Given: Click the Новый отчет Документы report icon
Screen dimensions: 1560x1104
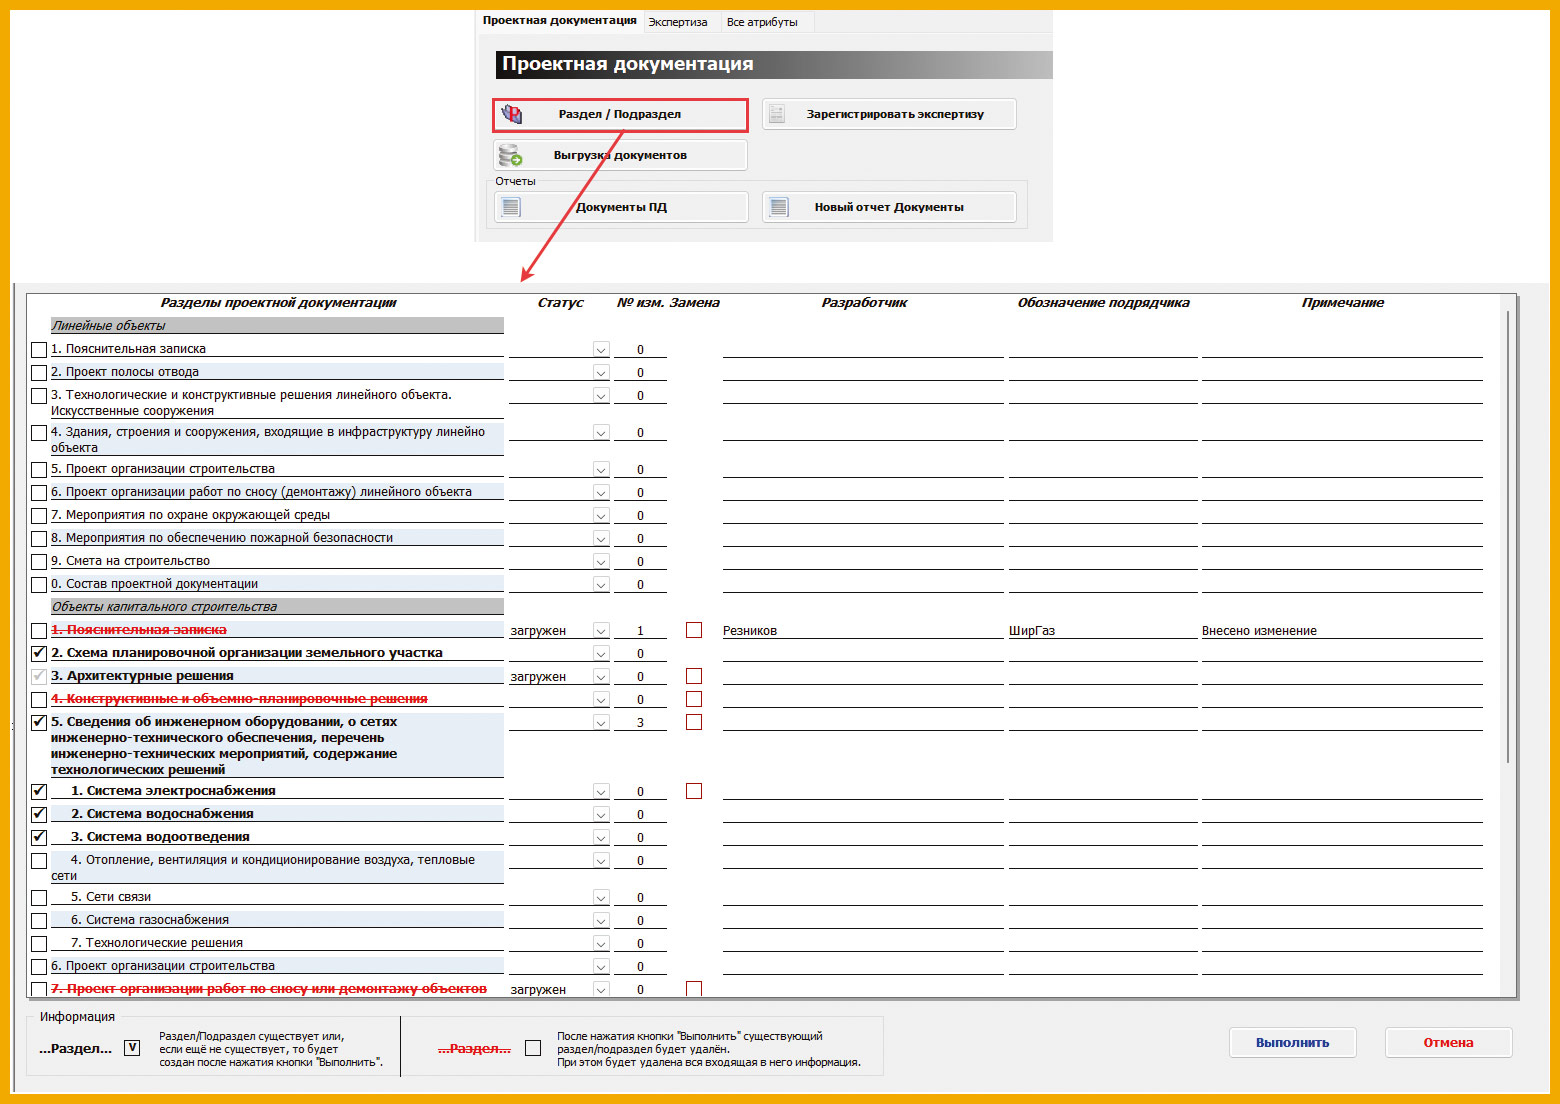Looking at the screenshot, I should point(779,207).
